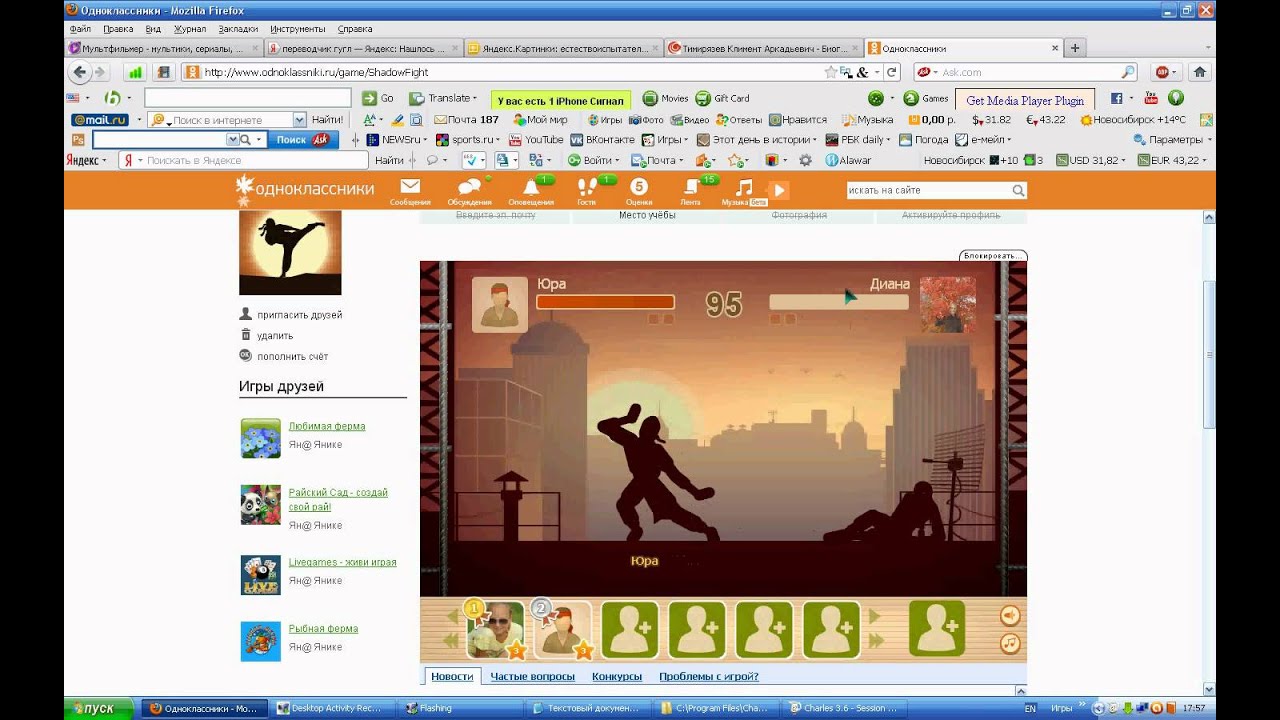Click Юра orange health bar
Viewport: 1280px width, 720px height.
[605, 302]
